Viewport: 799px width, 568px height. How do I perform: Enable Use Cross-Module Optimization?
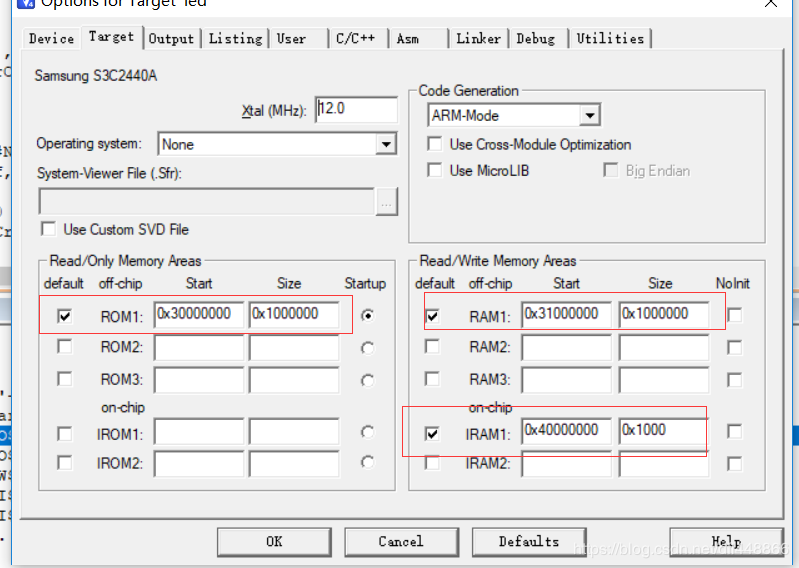[x=435, y=144]
